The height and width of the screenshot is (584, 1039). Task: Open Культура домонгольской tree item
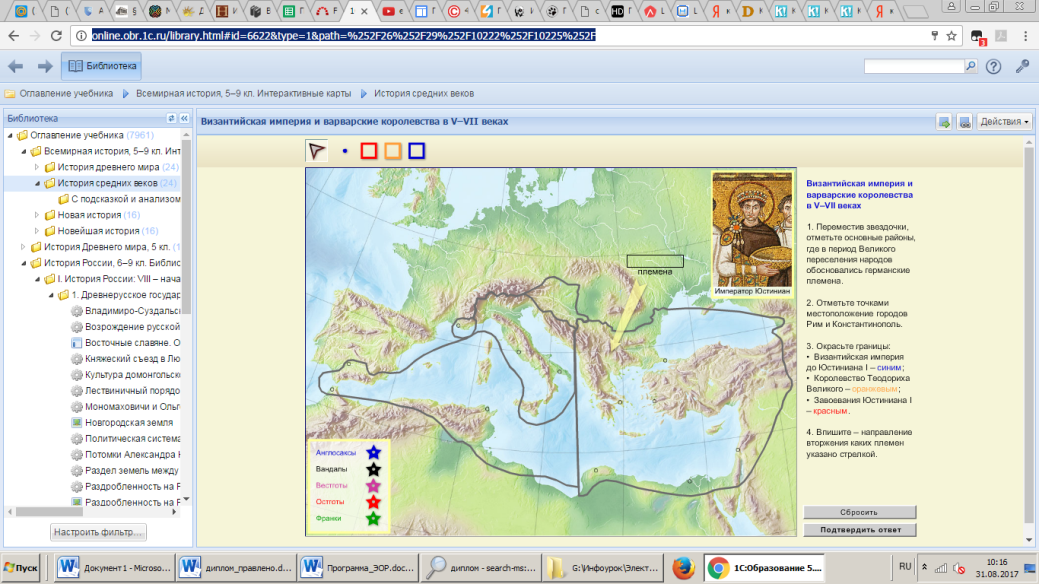click(126, 375)
